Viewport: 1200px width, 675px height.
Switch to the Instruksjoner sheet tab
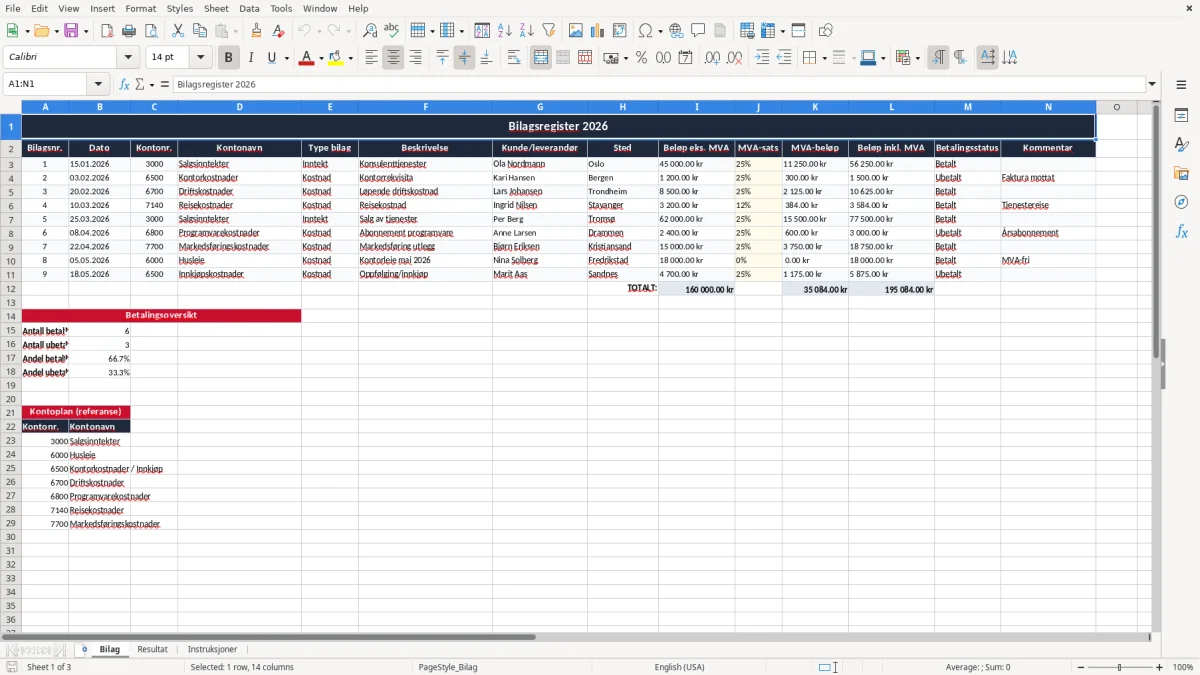(212, 649)
